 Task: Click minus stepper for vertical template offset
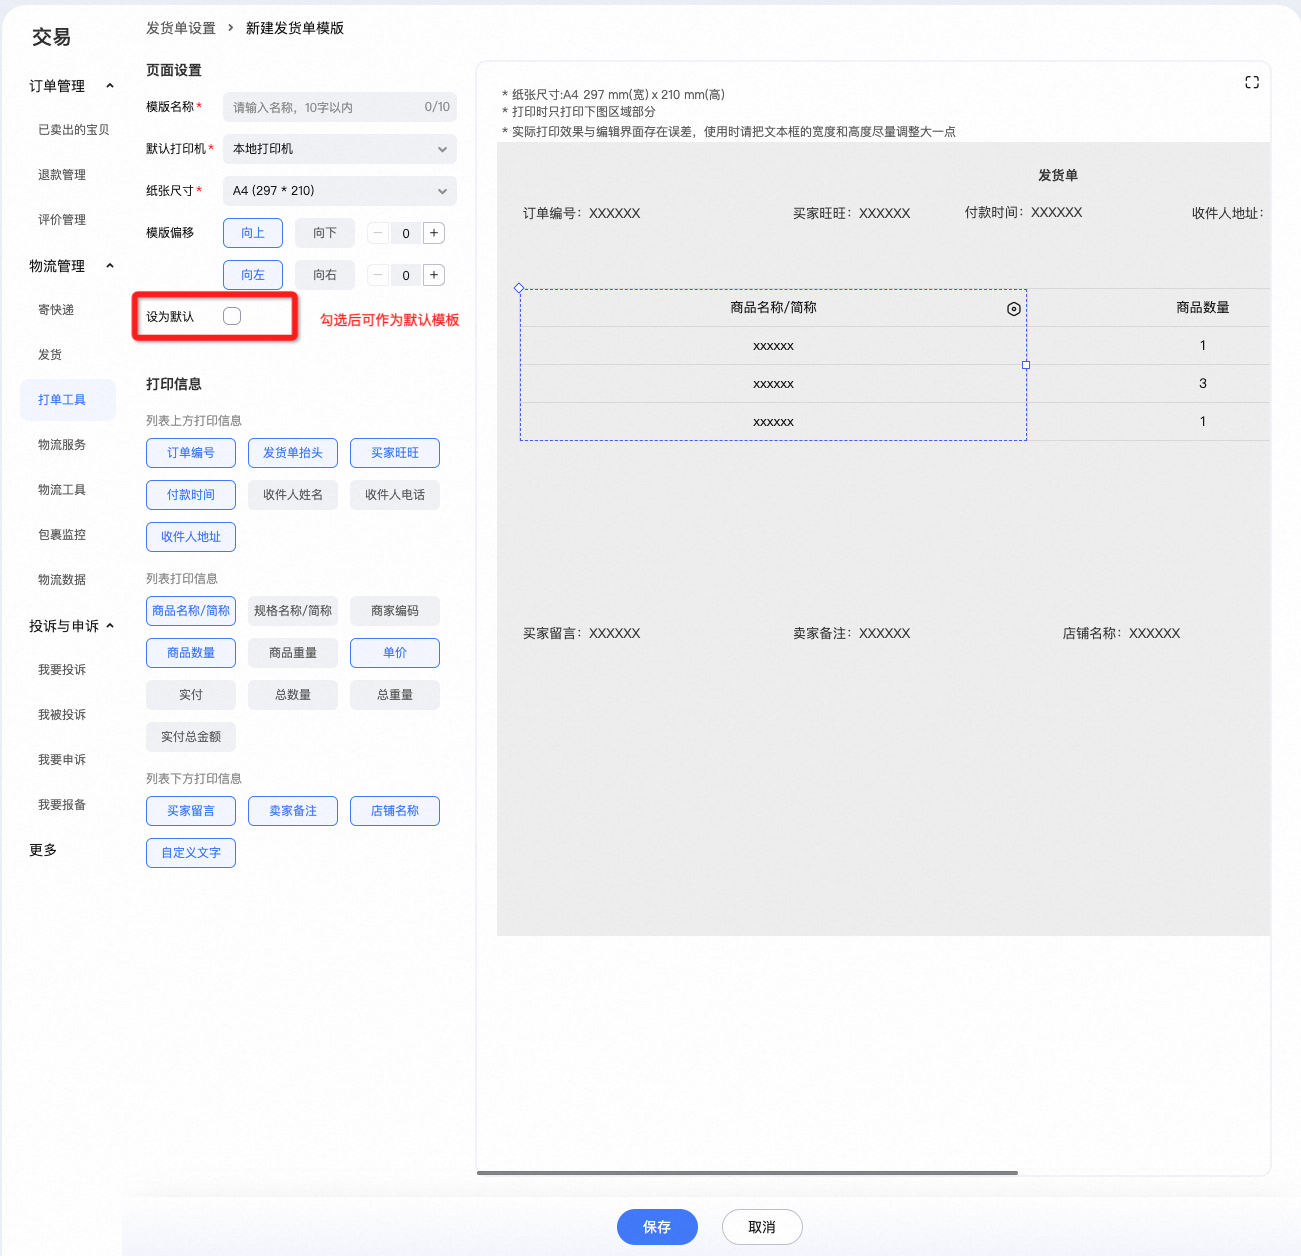378,233
